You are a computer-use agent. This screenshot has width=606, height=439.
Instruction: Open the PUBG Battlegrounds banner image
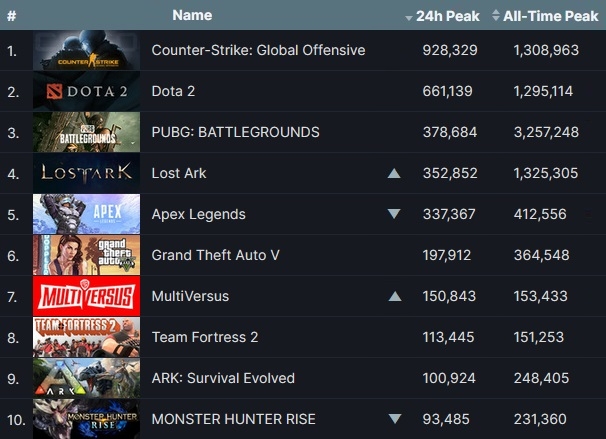pyautogui.click(x=87, y=132)
